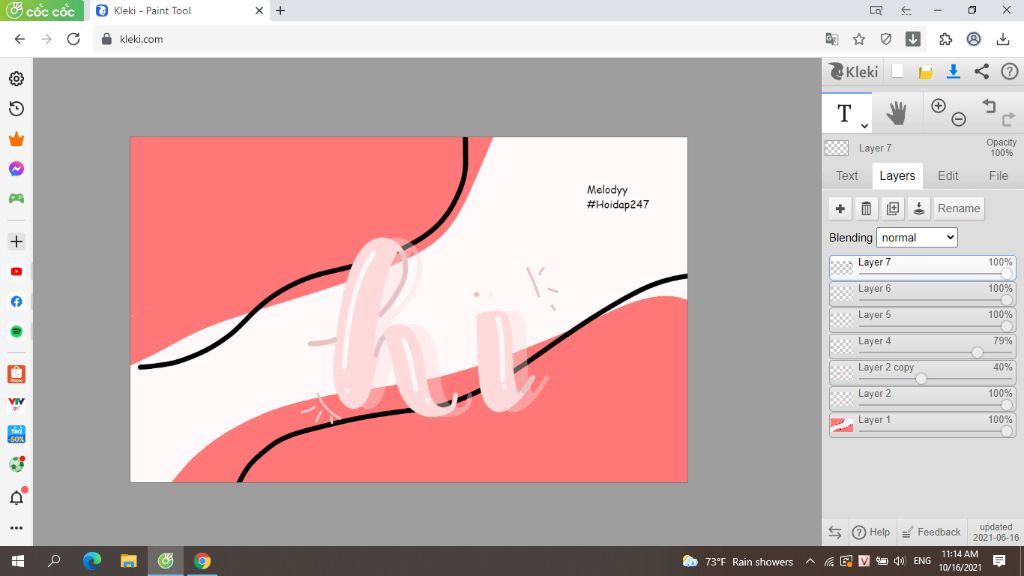Open Windows Start menu

coord(18,561)
